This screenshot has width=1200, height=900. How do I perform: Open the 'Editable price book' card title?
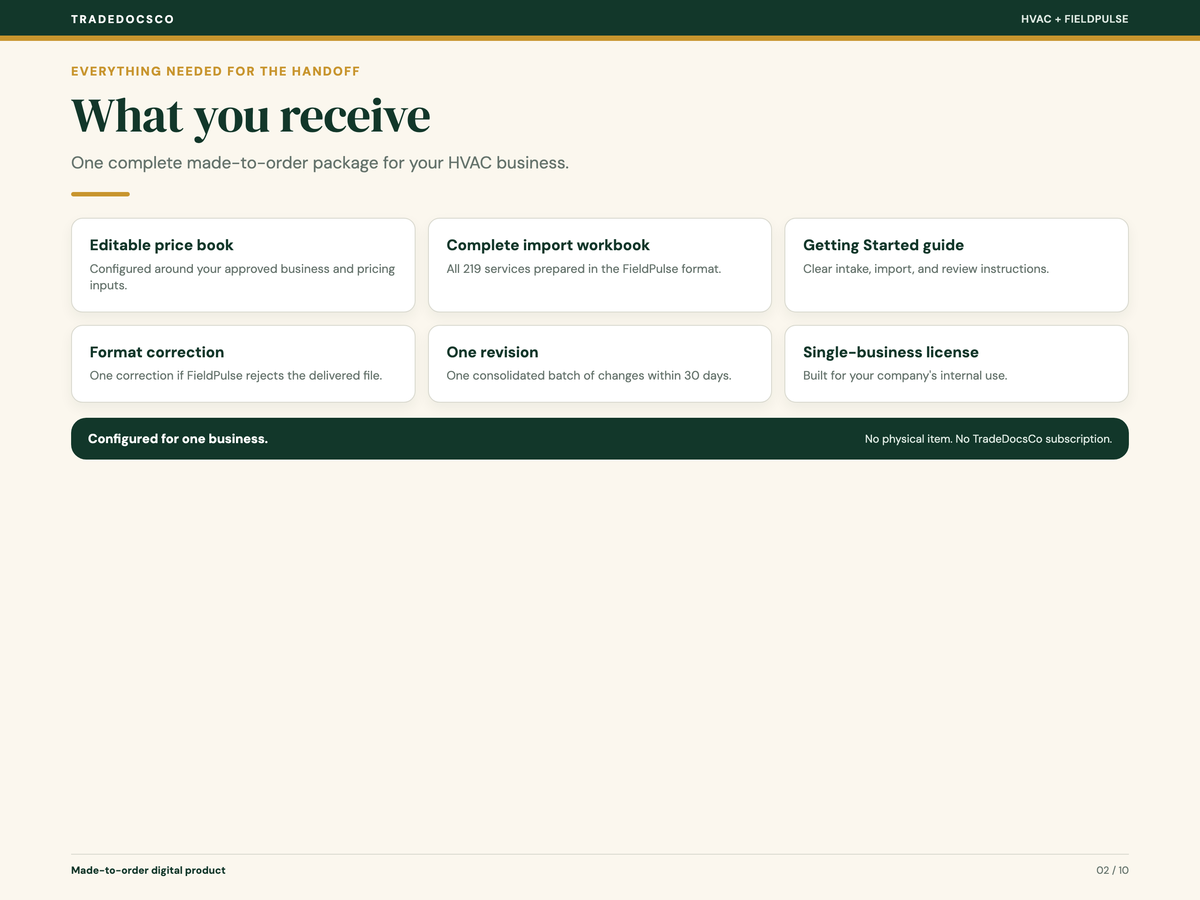(x=162, y=245)
